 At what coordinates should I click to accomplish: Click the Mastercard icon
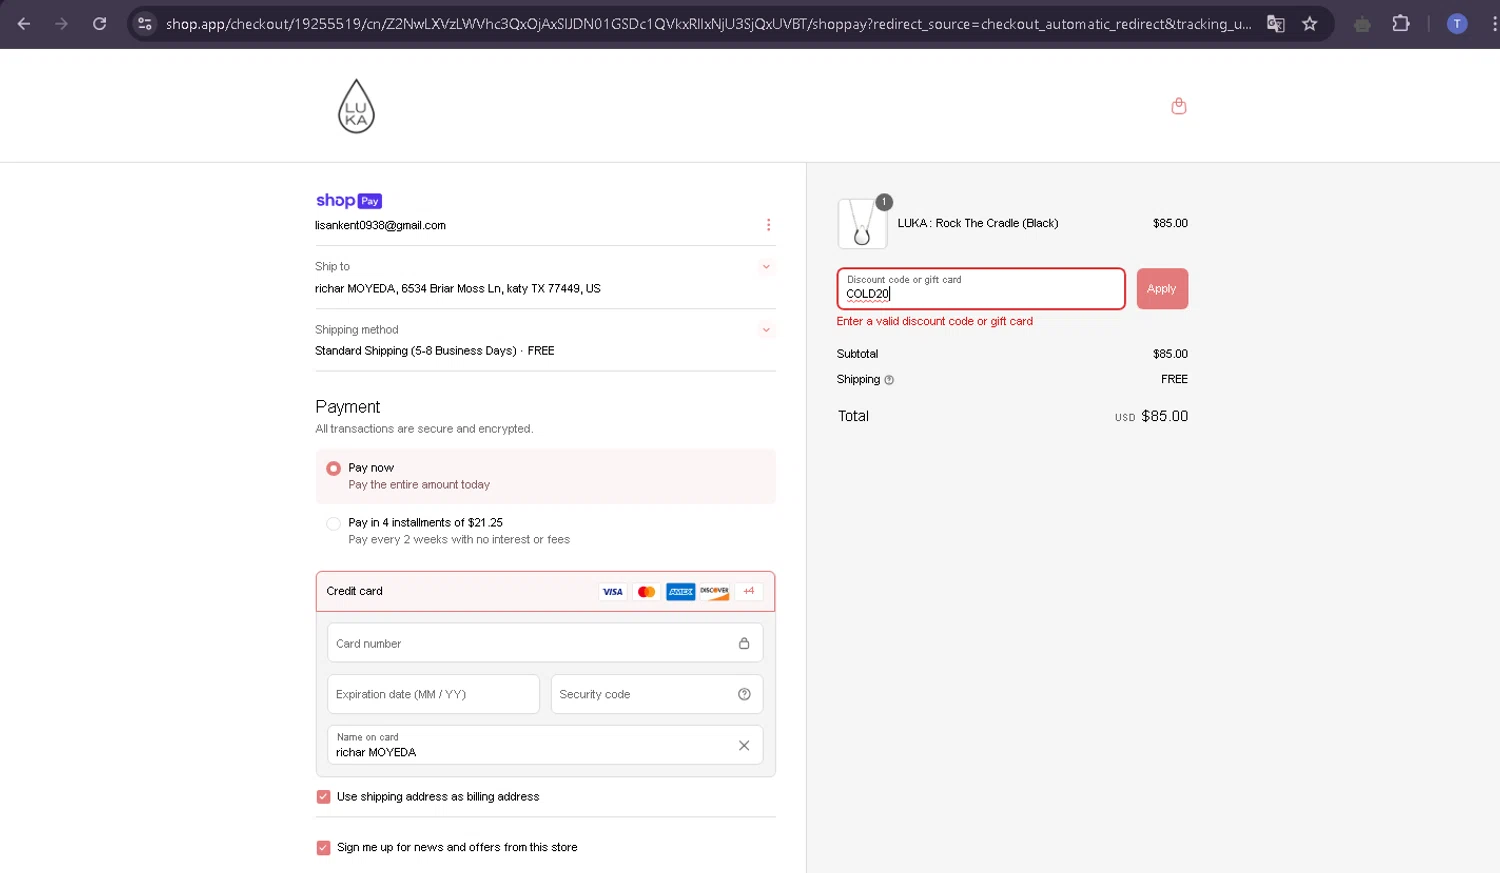pos(647,592)
